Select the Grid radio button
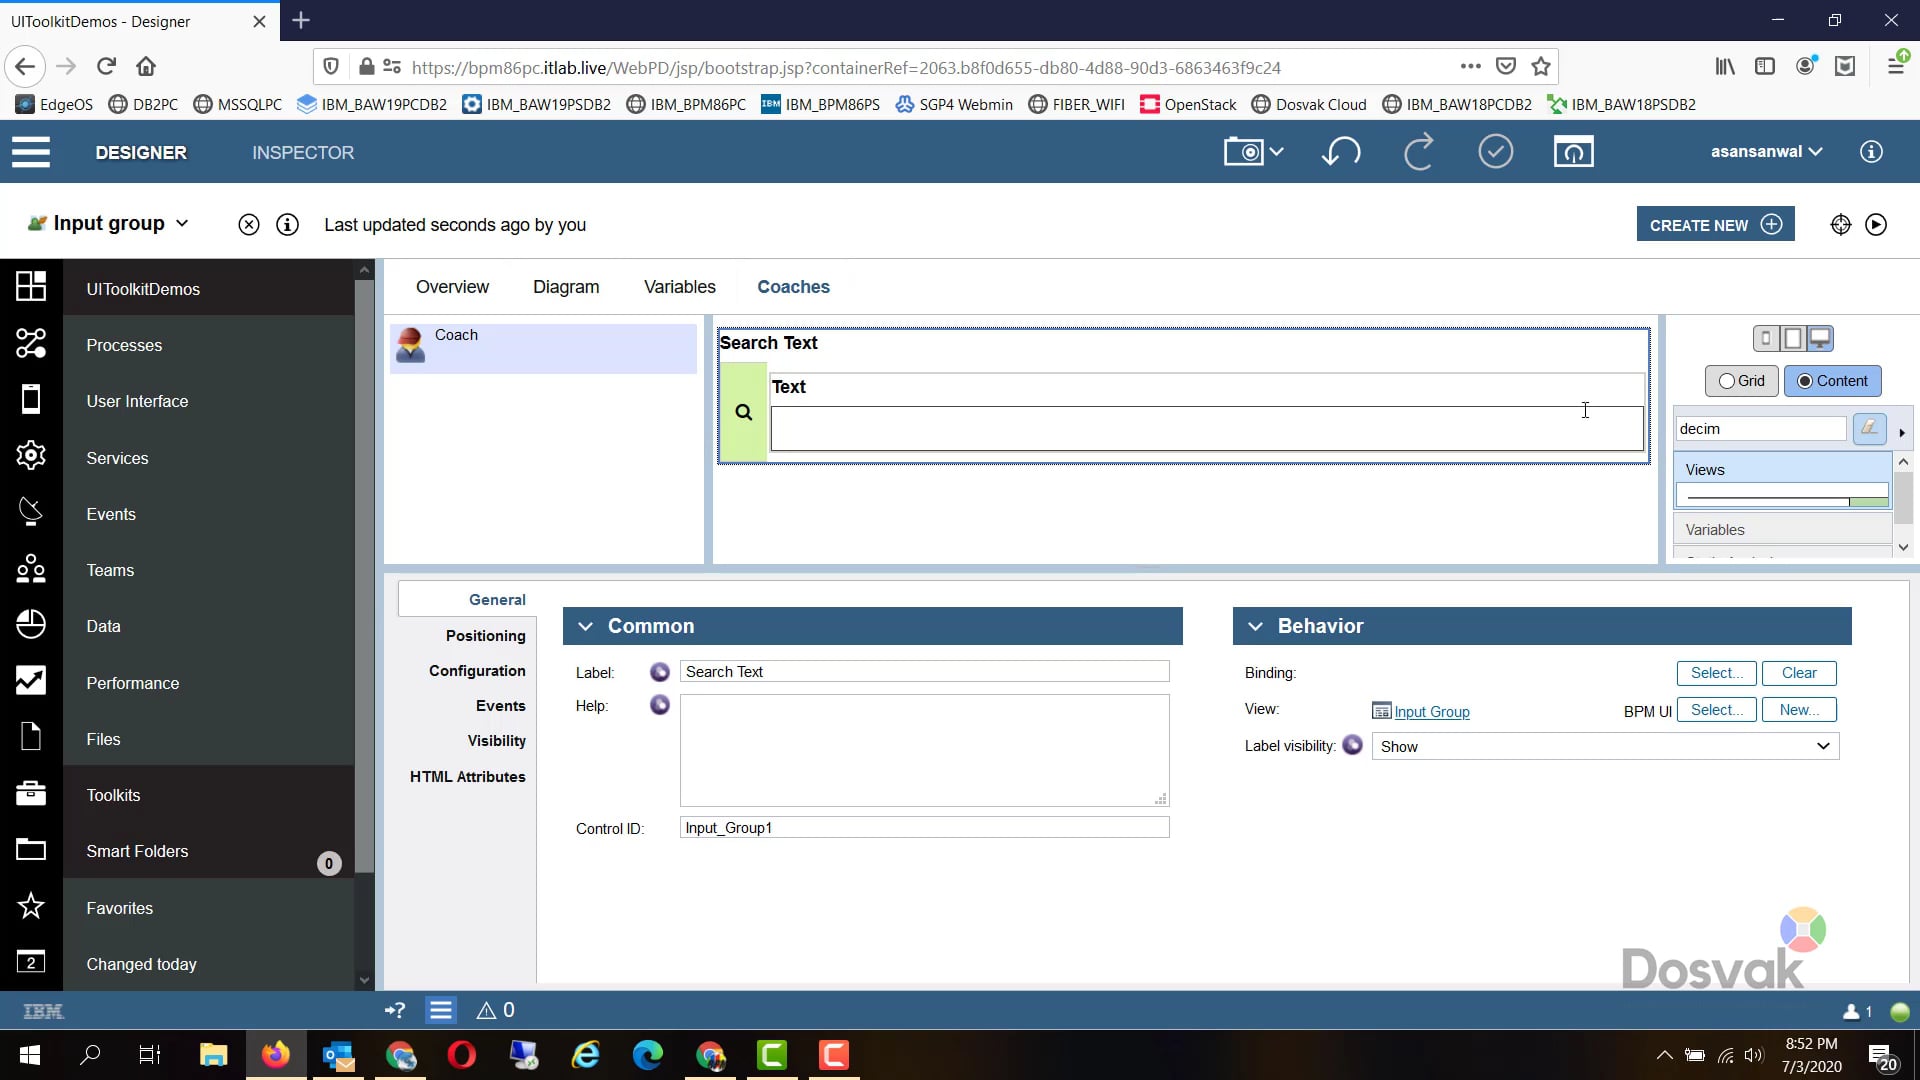This screenshot has width=1920, height=1080. tap(1727, 381)
